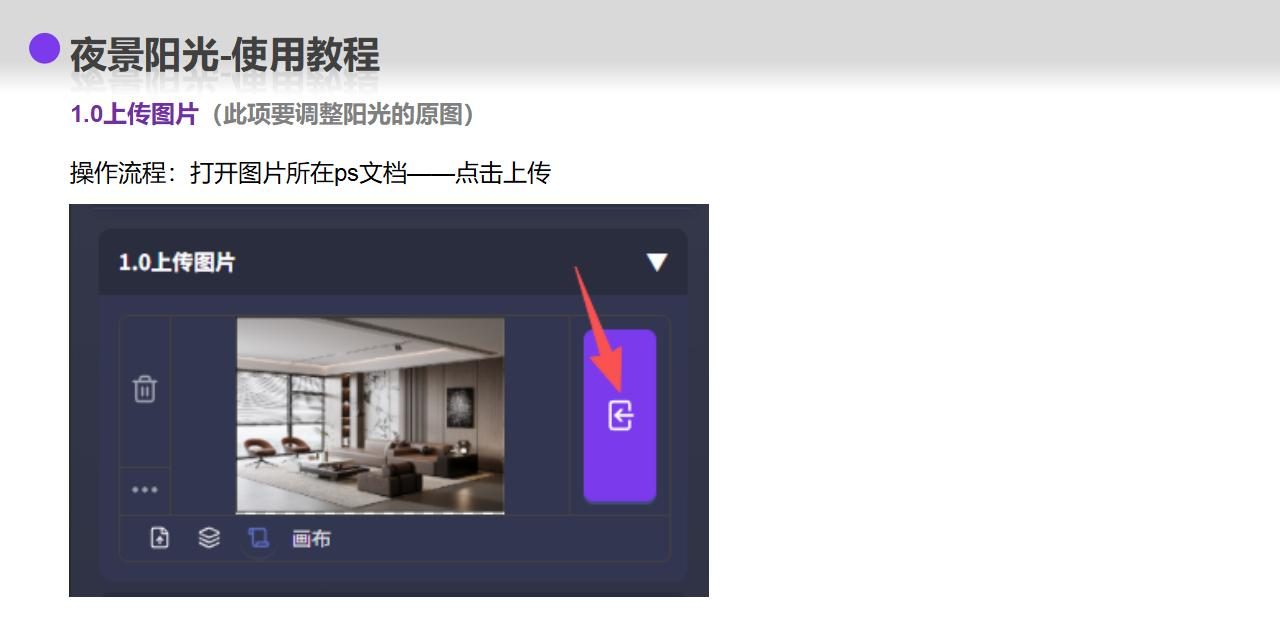Click the dark panel header bar

[x=393, y=262]
